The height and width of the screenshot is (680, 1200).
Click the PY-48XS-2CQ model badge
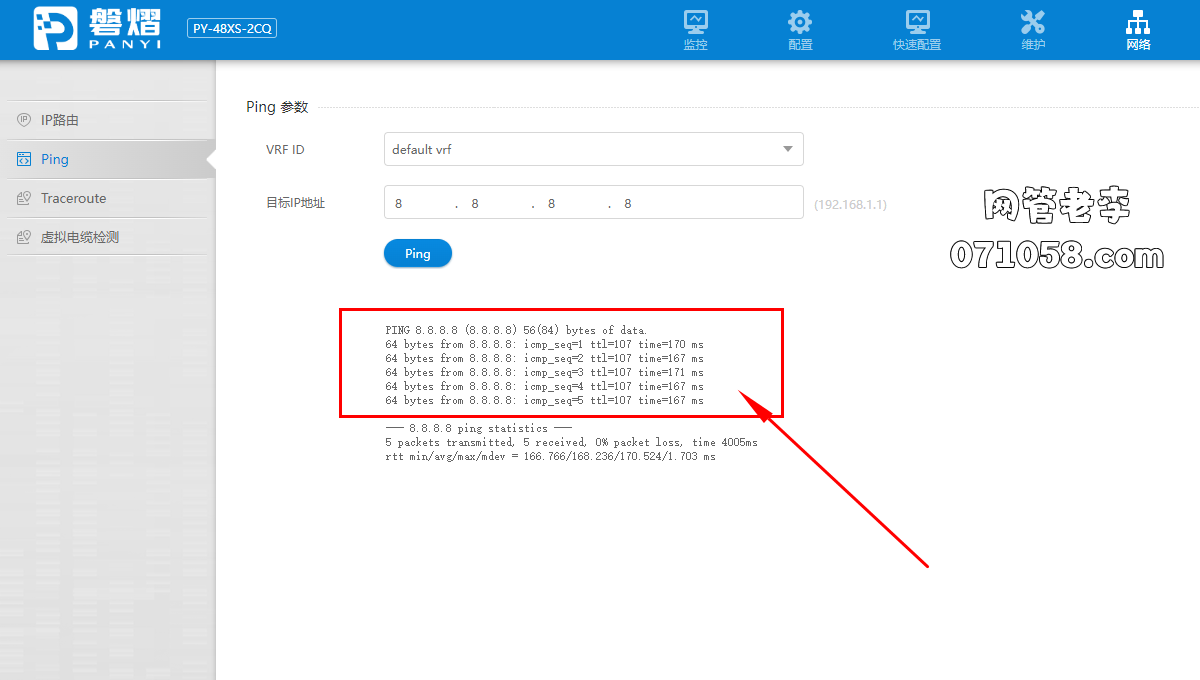[231, 29]
